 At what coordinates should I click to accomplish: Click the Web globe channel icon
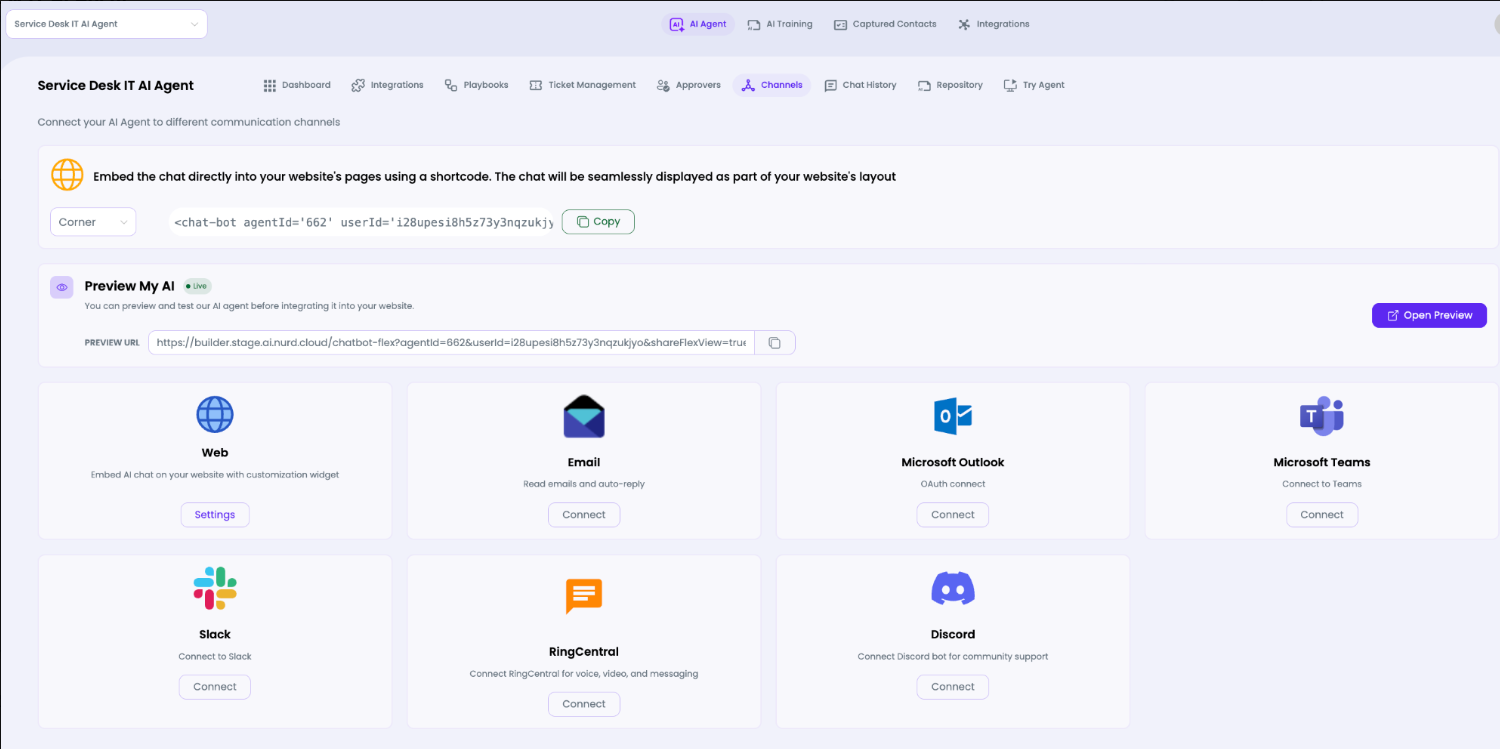[x=215, y=414]
